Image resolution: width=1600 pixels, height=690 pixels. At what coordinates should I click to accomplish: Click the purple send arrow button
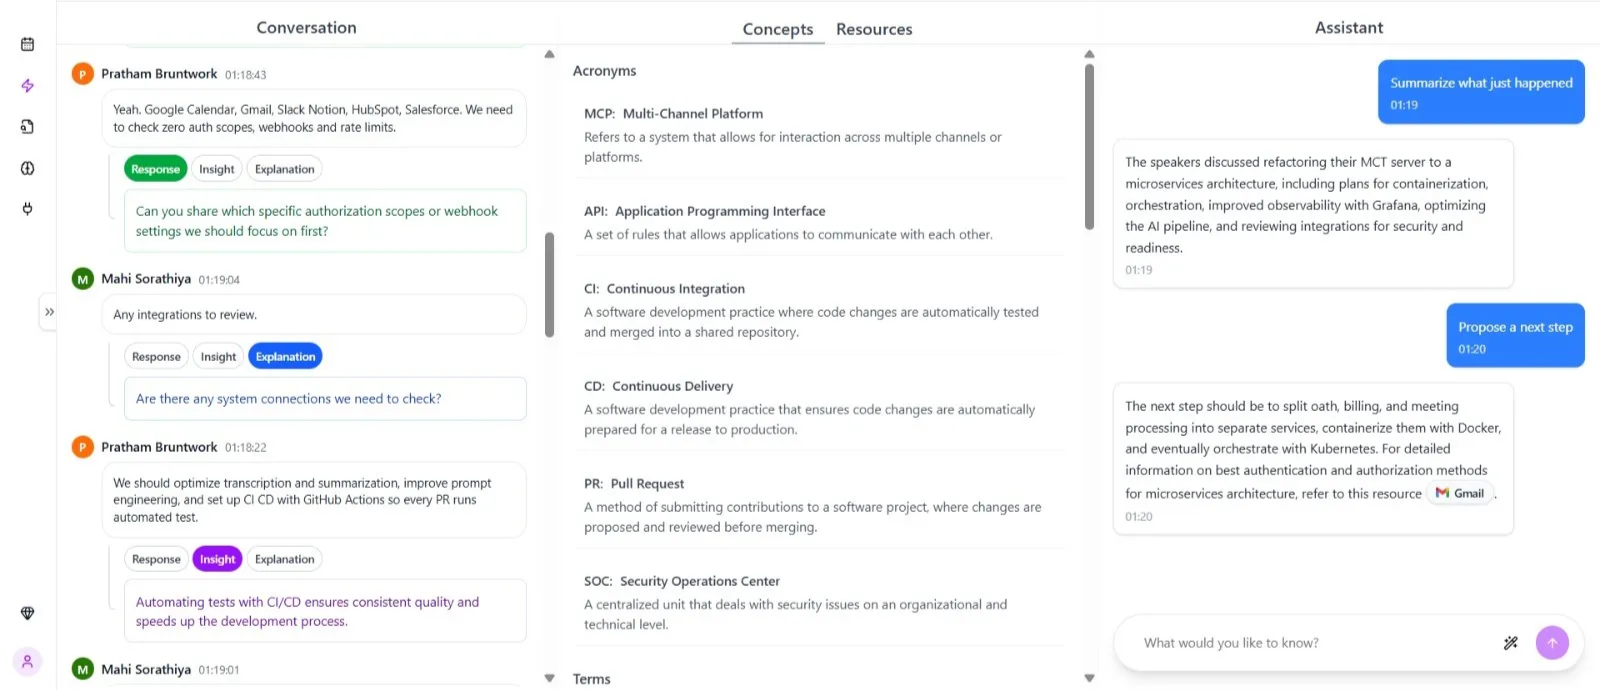[1552, 643]
